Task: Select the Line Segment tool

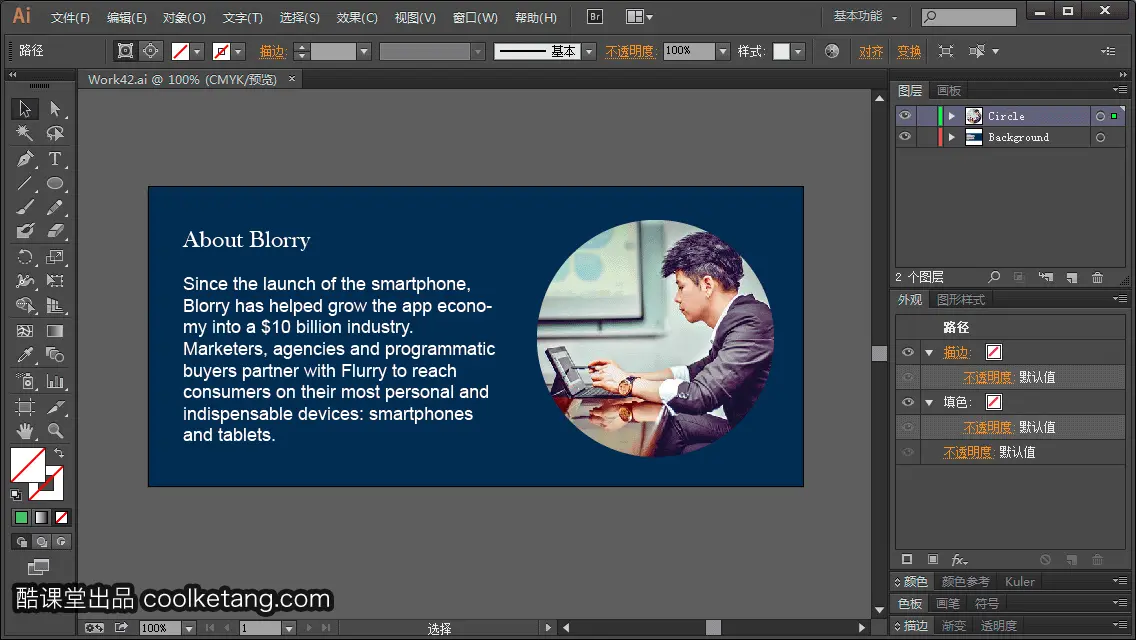Action: [25, 183]
